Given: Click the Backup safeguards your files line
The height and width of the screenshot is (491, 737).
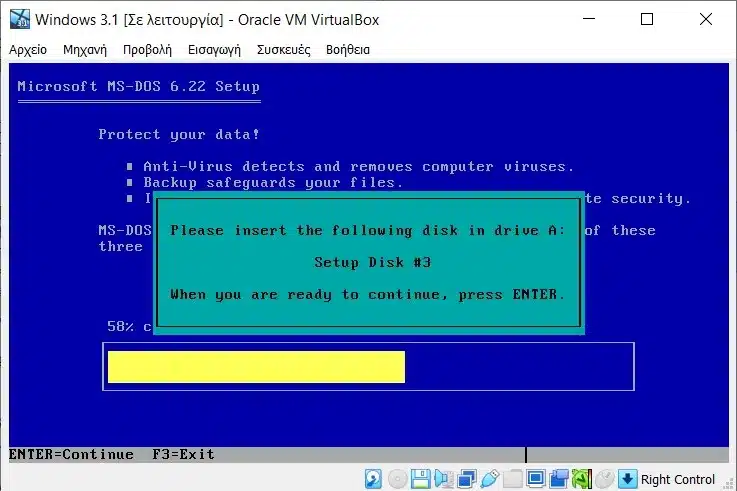Looking at the screenshot, I should pos(273,183).
